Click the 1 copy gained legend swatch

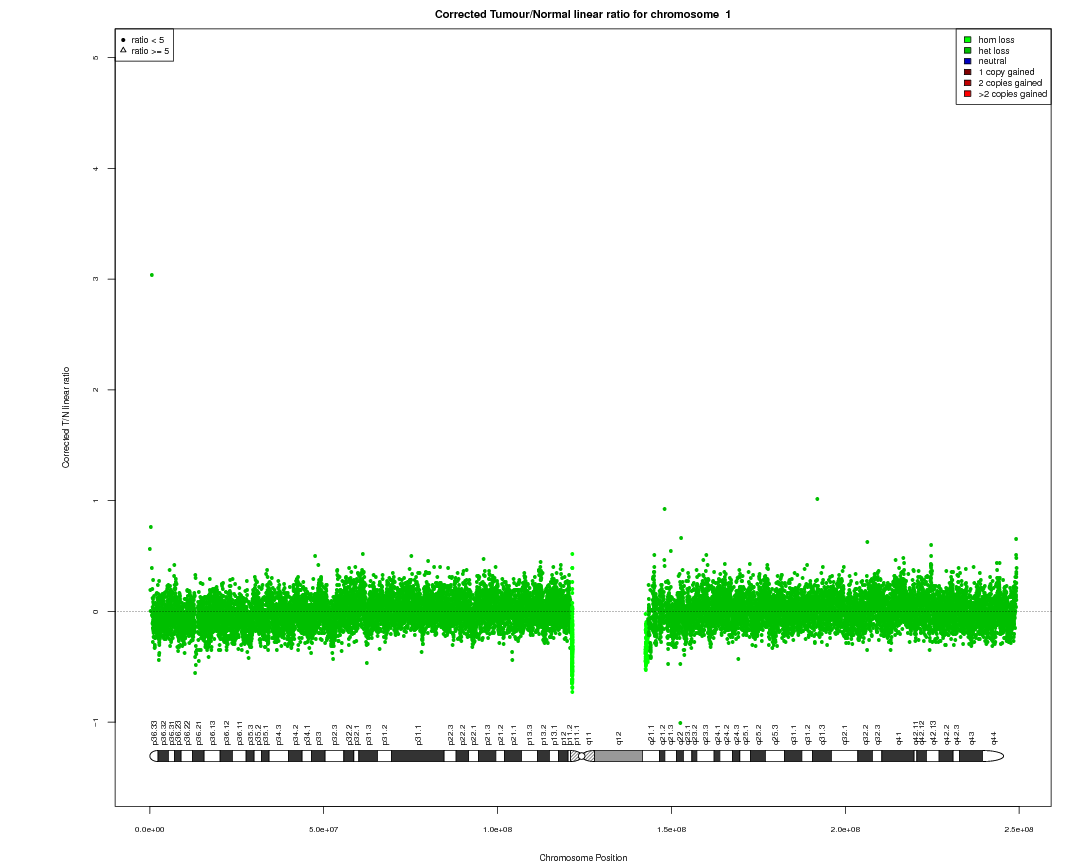click(967, 72)
